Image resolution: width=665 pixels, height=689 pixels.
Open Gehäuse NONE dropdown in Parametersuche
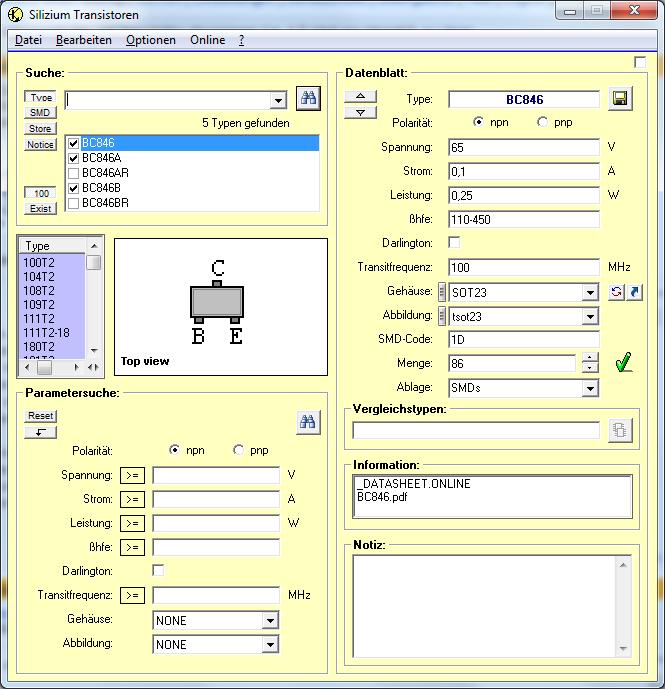pos(270,620)
